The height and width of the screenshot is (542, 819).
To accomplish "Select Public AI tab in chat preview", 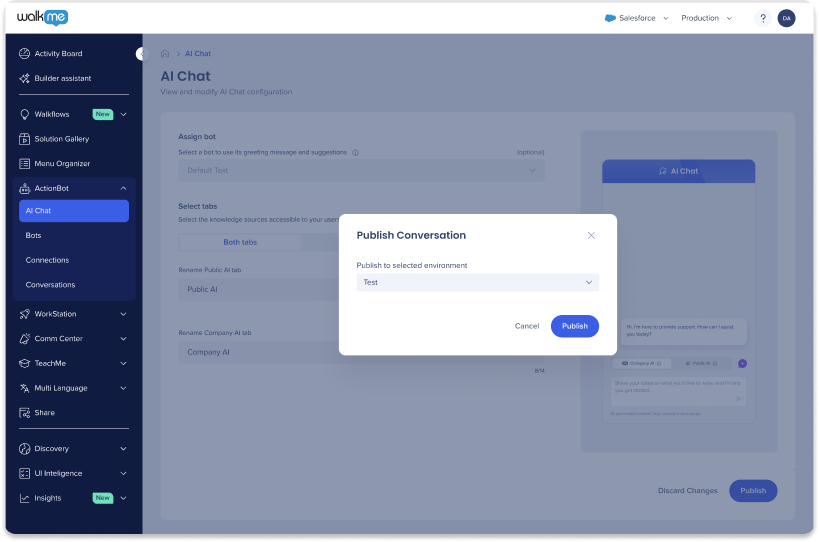I will coord(701,363).
